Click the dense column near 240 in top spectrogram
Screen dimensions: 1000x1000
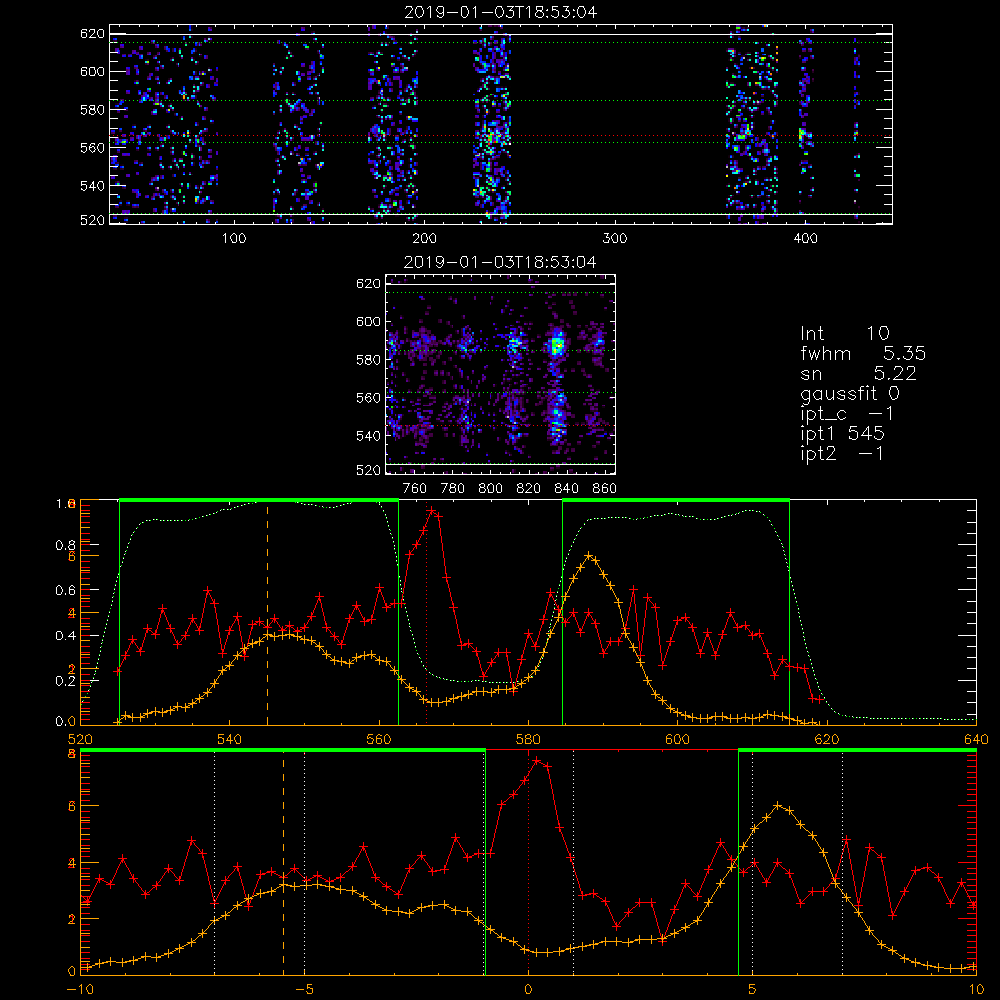coord(492,124)
